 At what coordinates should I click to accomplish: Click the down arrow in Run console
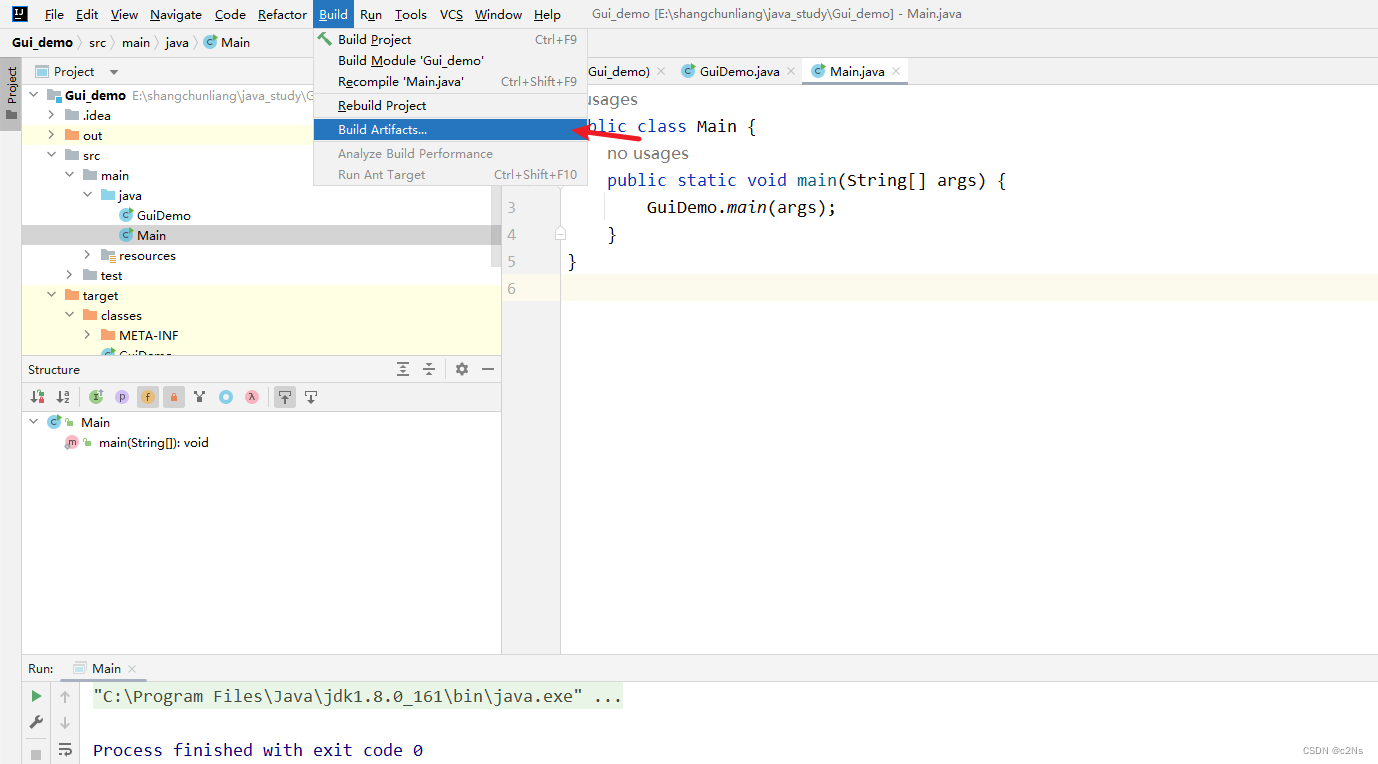pos(65,722)
